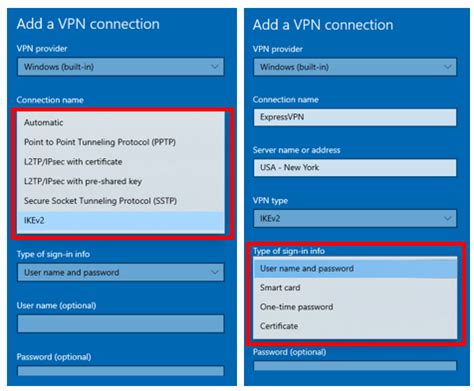Choose Point to Point Tunneling Protocol (PPTP)
Viewport: 474px width, 391px height.
[x=121, y=142]
